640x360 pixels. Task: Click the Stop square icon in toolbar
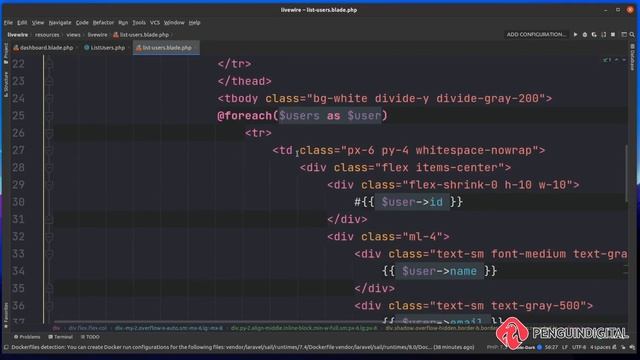pyautogui.click(x=613, y=35)
